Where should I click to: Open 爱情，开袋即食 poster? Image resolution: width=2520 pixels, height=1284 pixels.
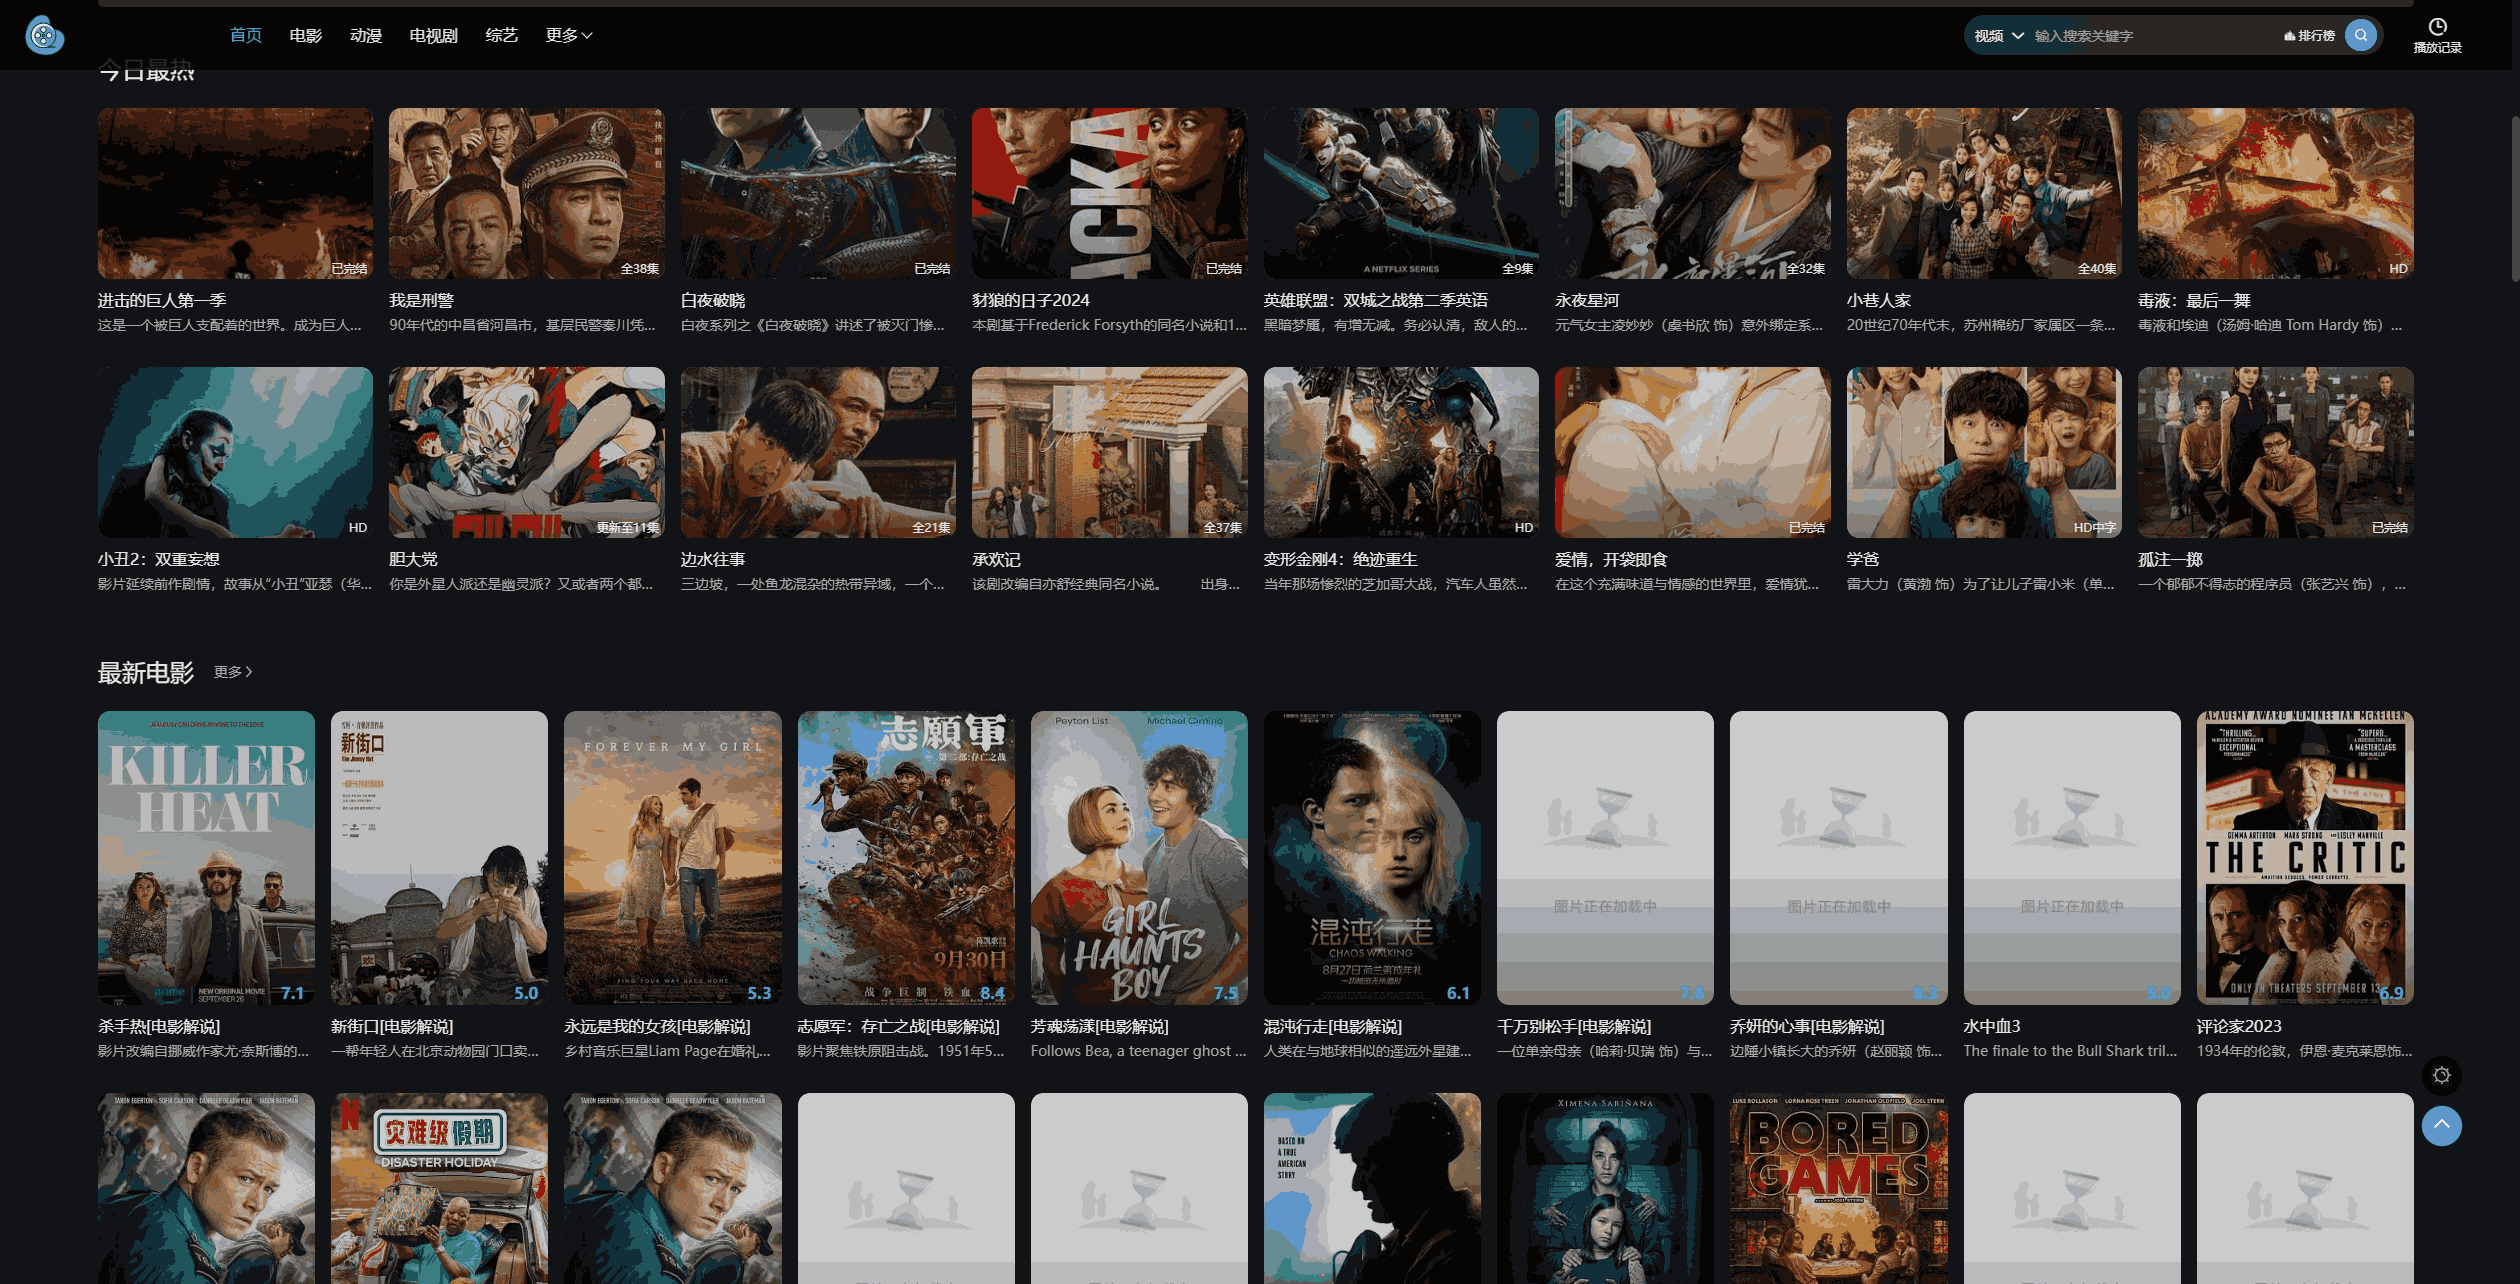pos(1693,452)
